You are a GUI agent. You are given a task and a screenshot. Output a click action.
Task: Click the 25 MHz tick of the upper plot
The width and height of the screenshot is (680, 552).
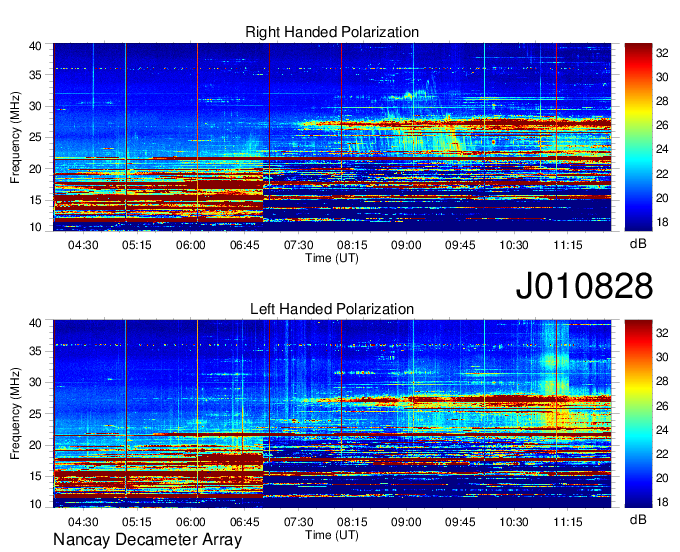click(x=35, y=137)
